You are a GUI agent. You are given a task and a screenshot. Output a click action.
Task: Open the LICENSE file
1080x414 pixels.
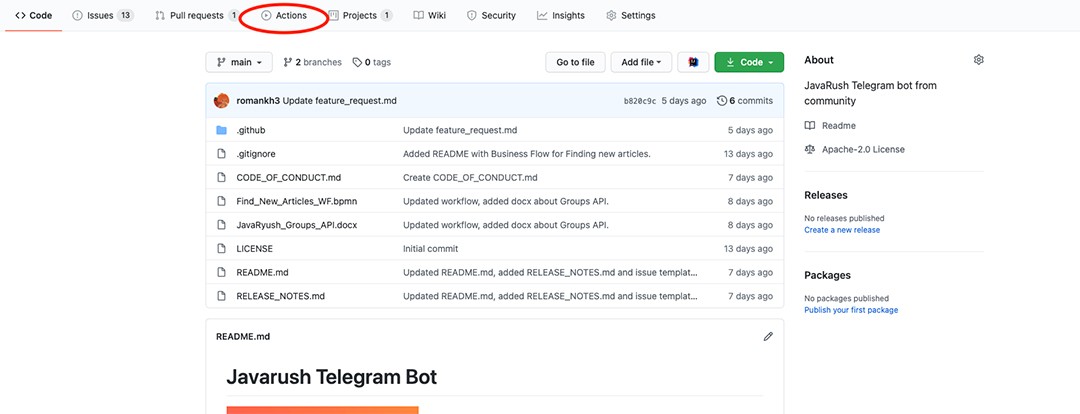[254, 249]
